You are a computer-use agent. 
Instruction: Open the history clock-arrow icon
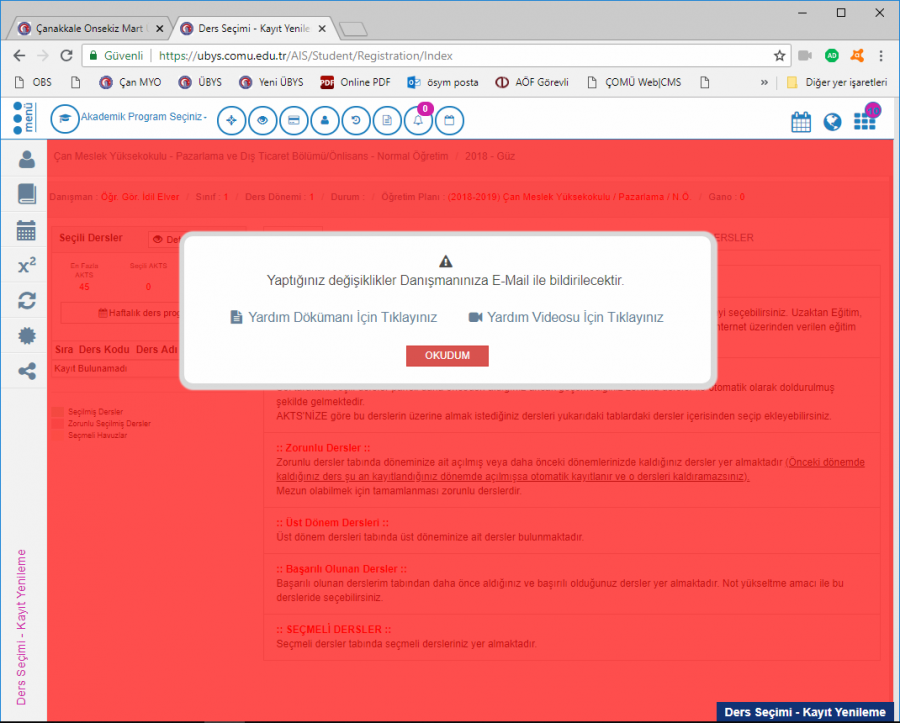pos(356,120)
